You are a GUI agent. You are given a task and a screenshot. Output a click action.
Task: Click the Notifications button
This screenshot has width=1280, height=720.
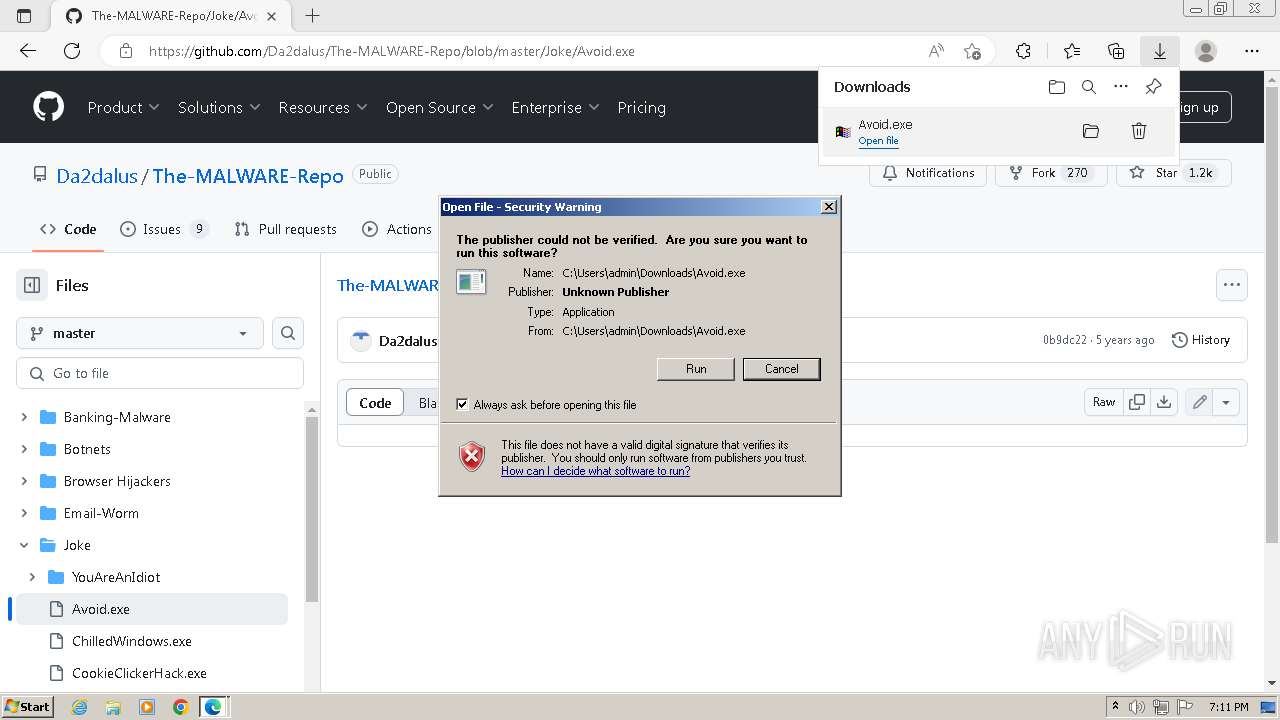click(x=928, y=173)
